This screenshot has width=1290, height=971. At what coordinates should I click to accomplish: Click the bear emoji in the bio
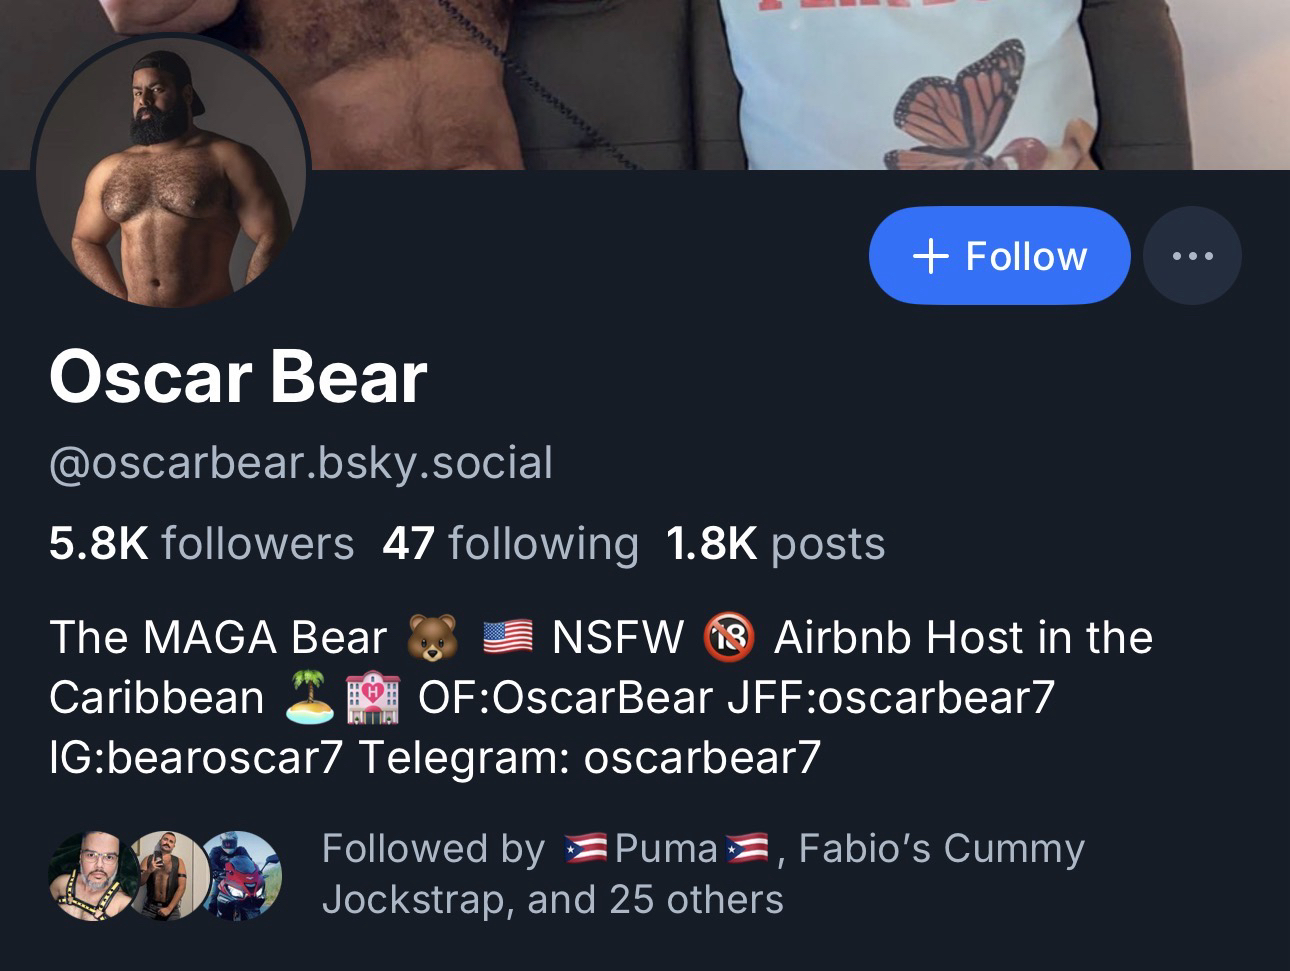click(x=432, y=639)
